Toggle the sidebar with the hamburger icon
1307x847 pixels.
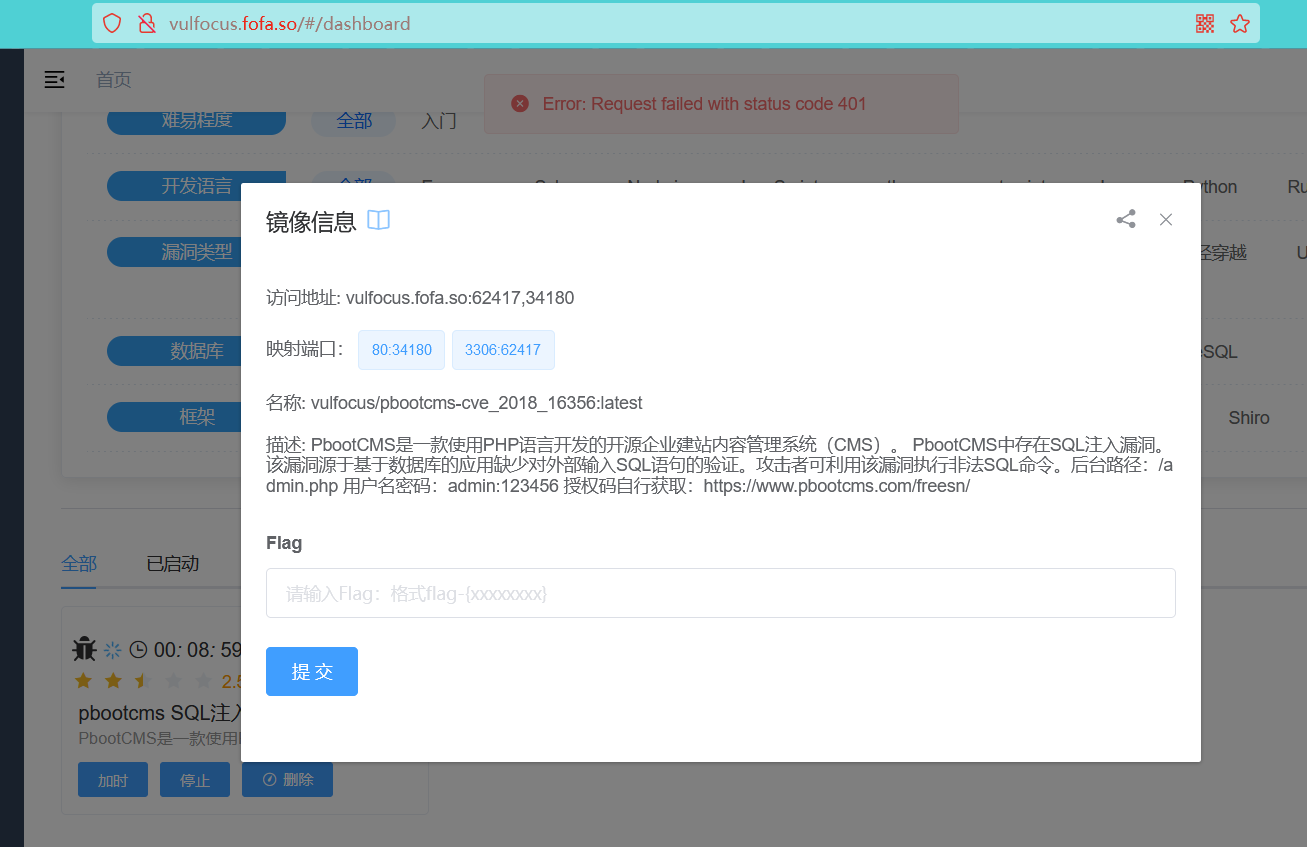[x=54, y=79]
